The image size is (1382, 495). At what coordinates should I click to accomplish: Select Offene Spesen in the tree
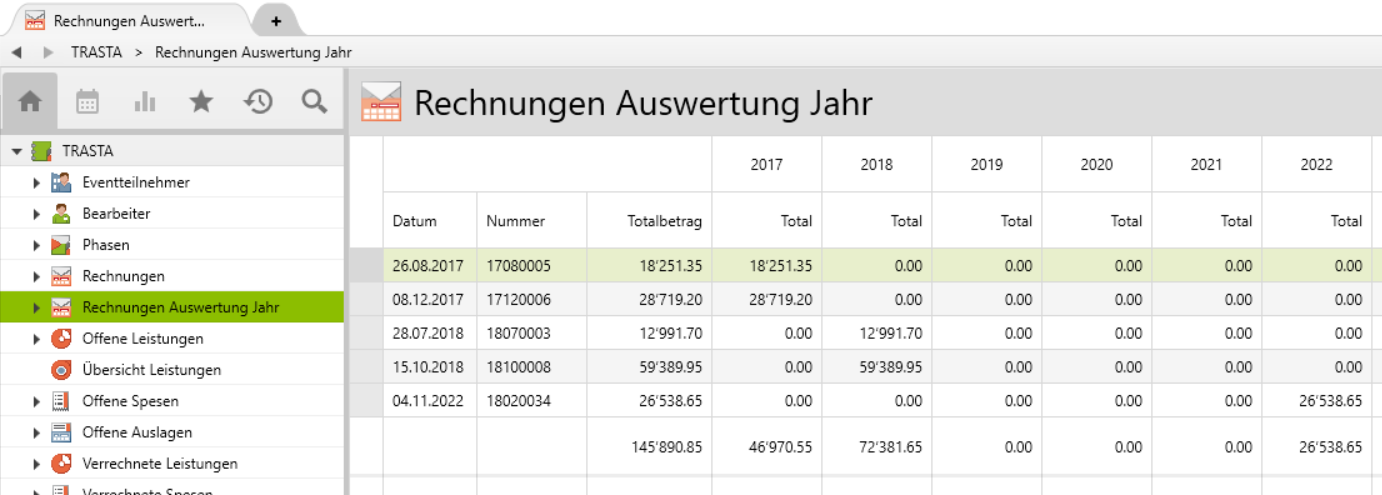(x=130, y=401)
